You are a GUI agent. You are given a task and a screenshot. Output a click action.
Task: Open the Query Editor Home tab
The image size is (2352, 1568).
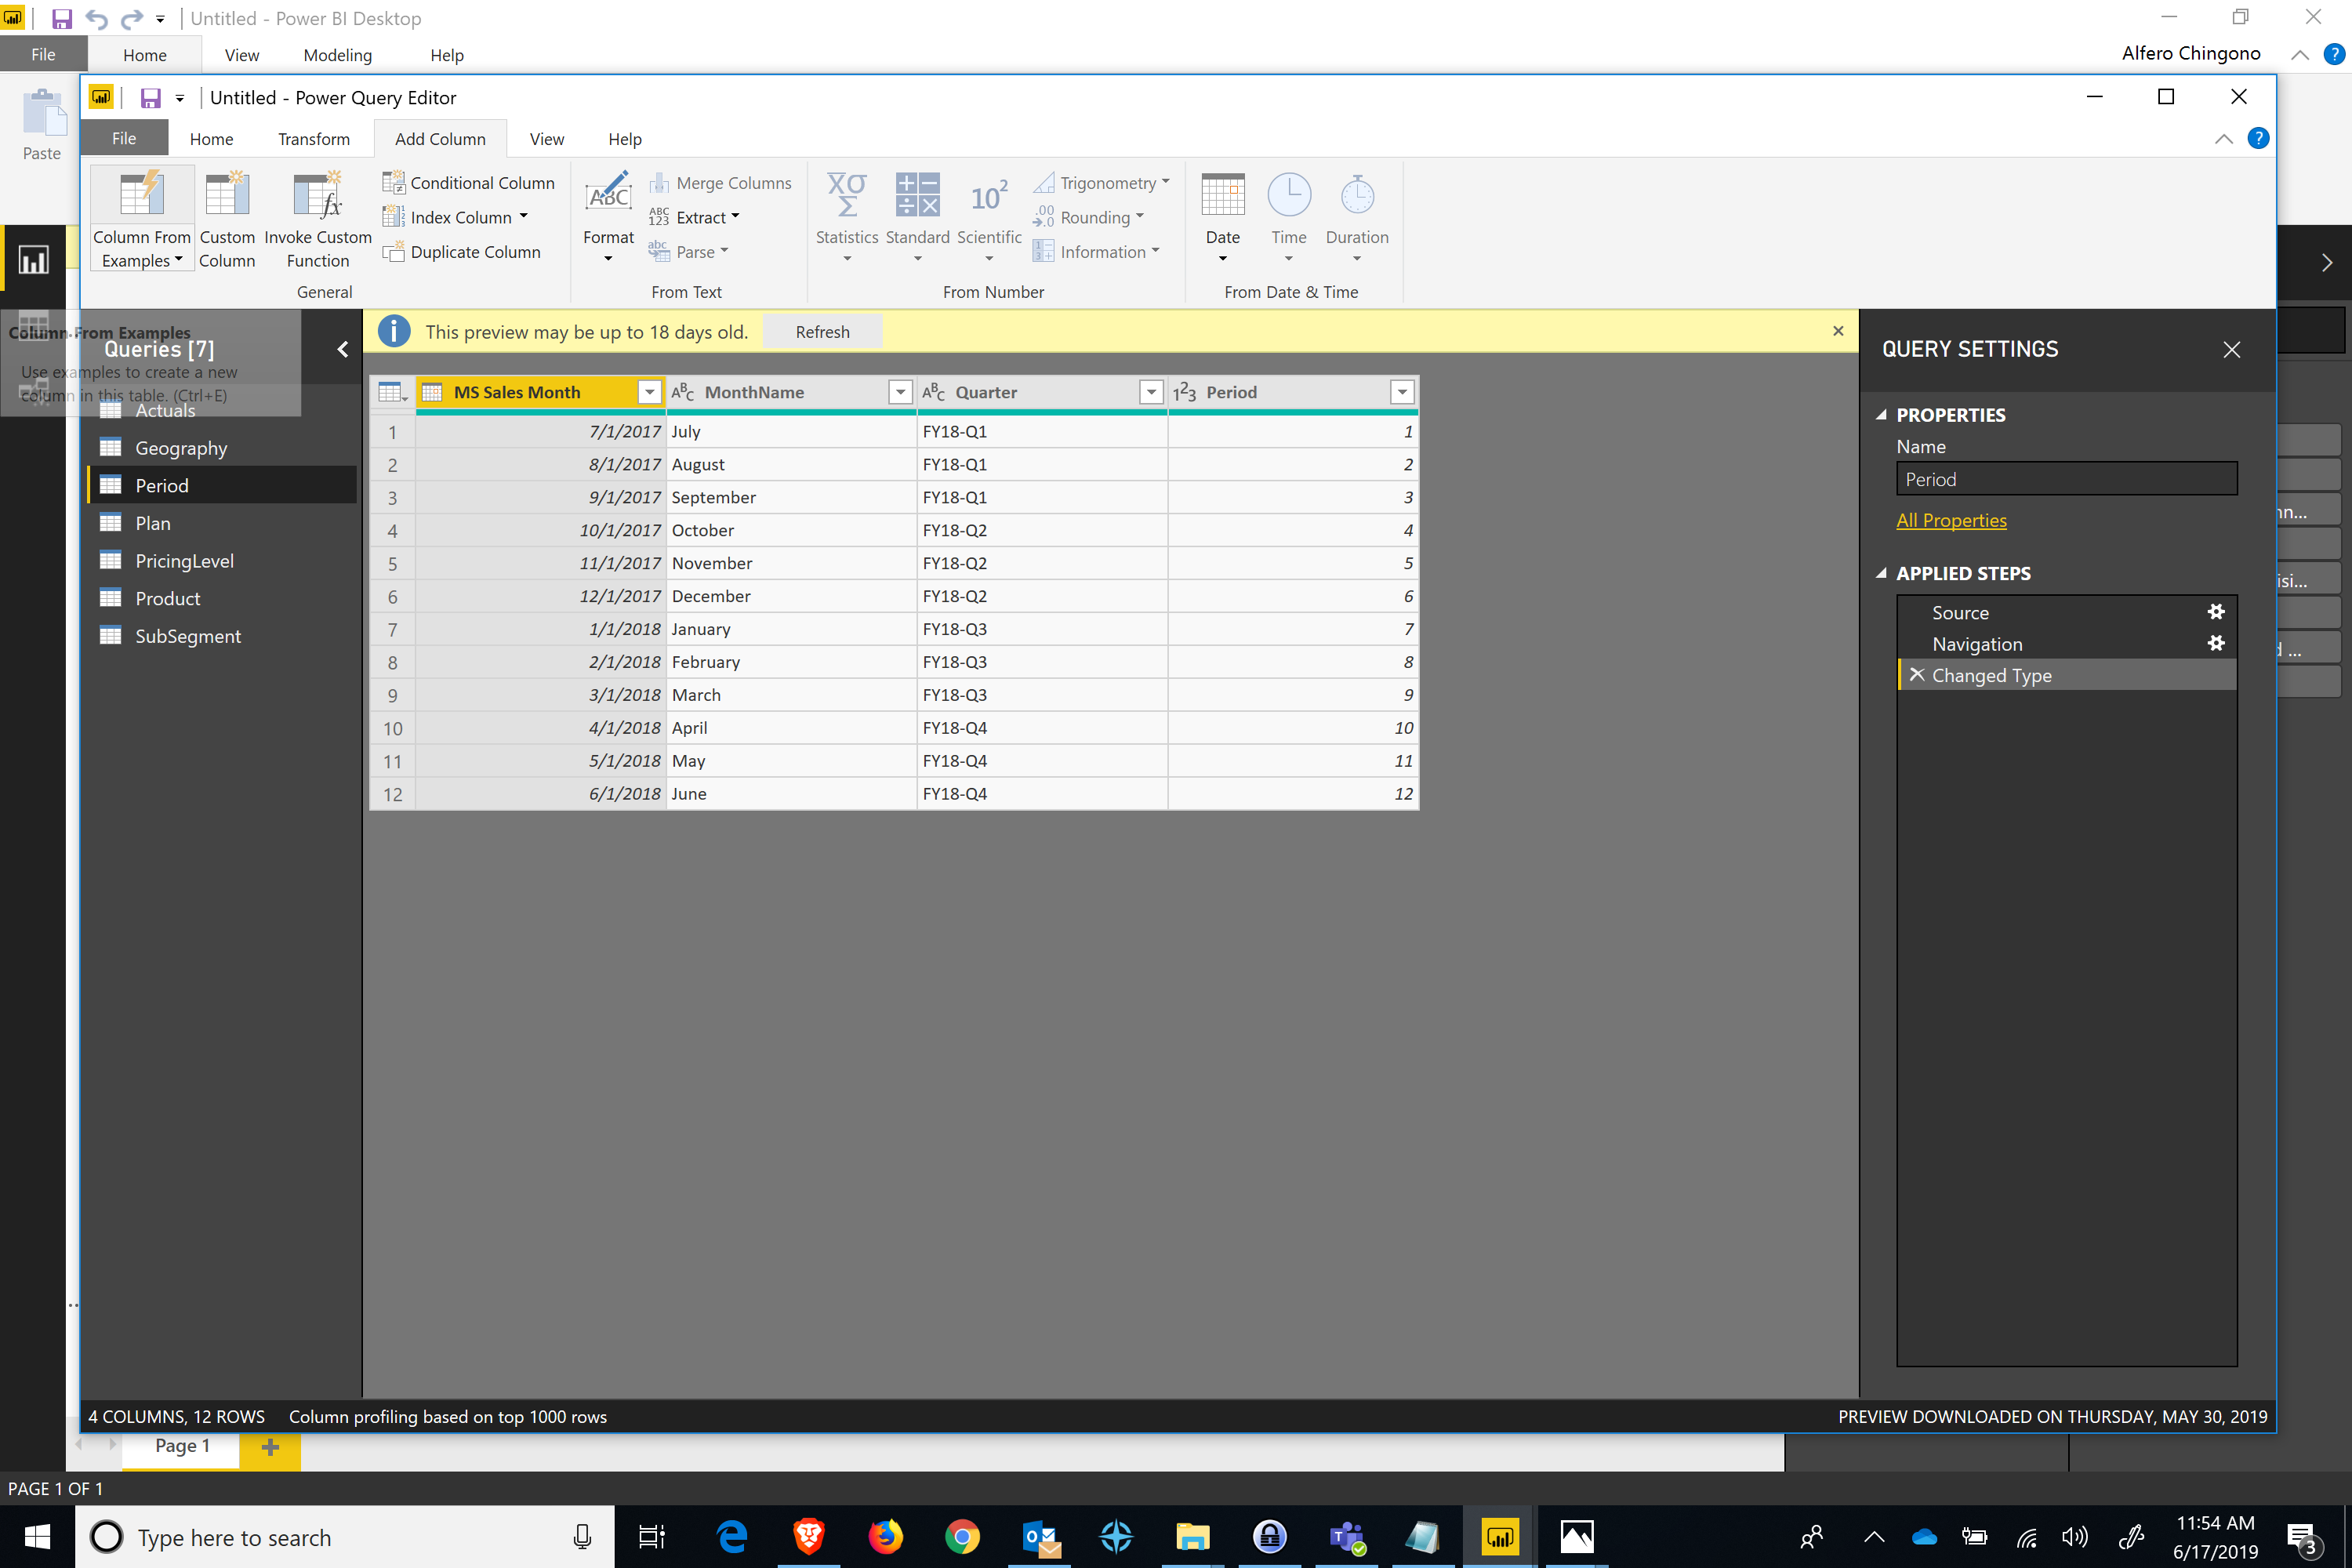211,139
